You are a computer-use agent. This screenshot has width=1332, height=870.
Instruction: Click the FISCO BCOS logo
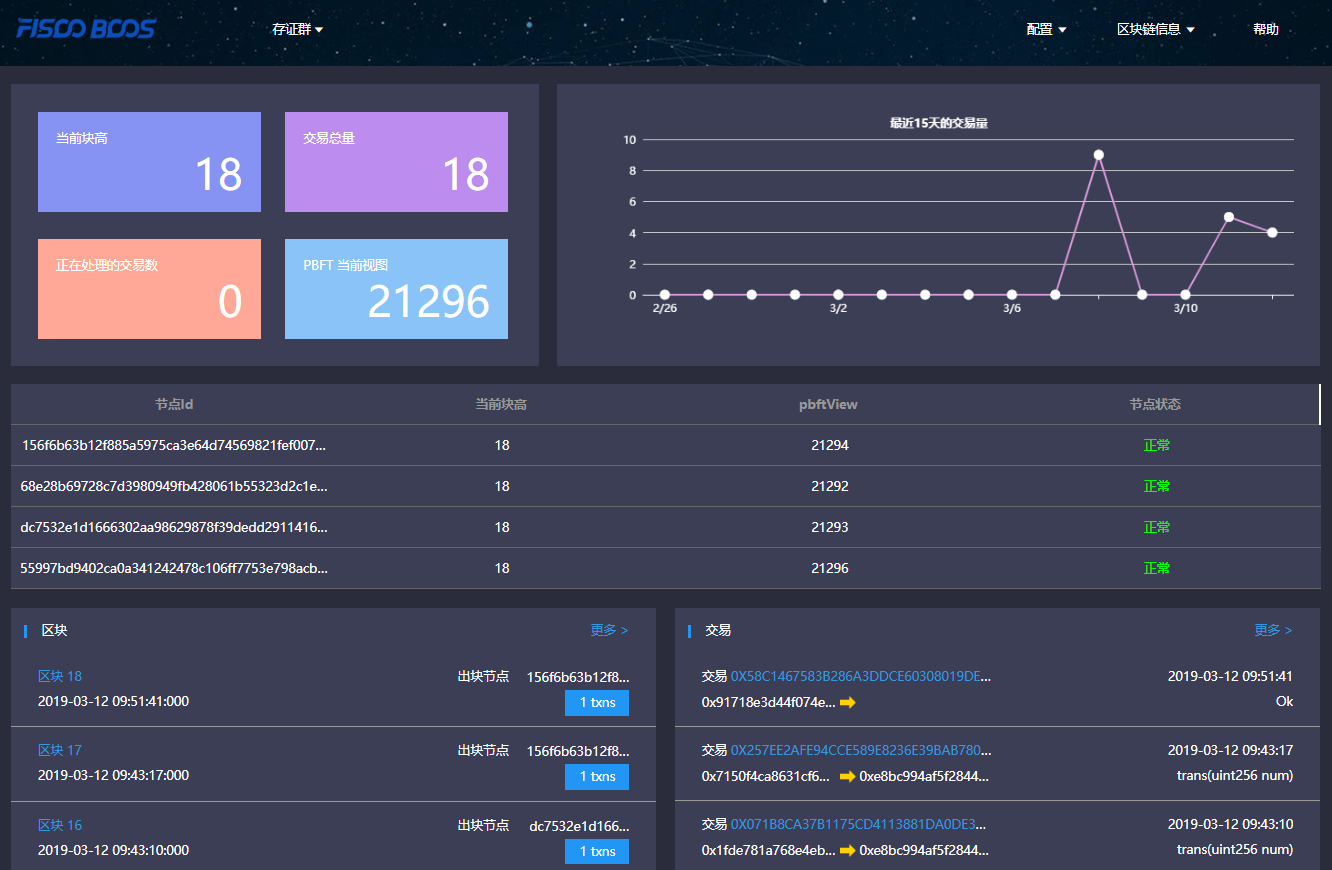pyautogui.click(x=86, y=28)
